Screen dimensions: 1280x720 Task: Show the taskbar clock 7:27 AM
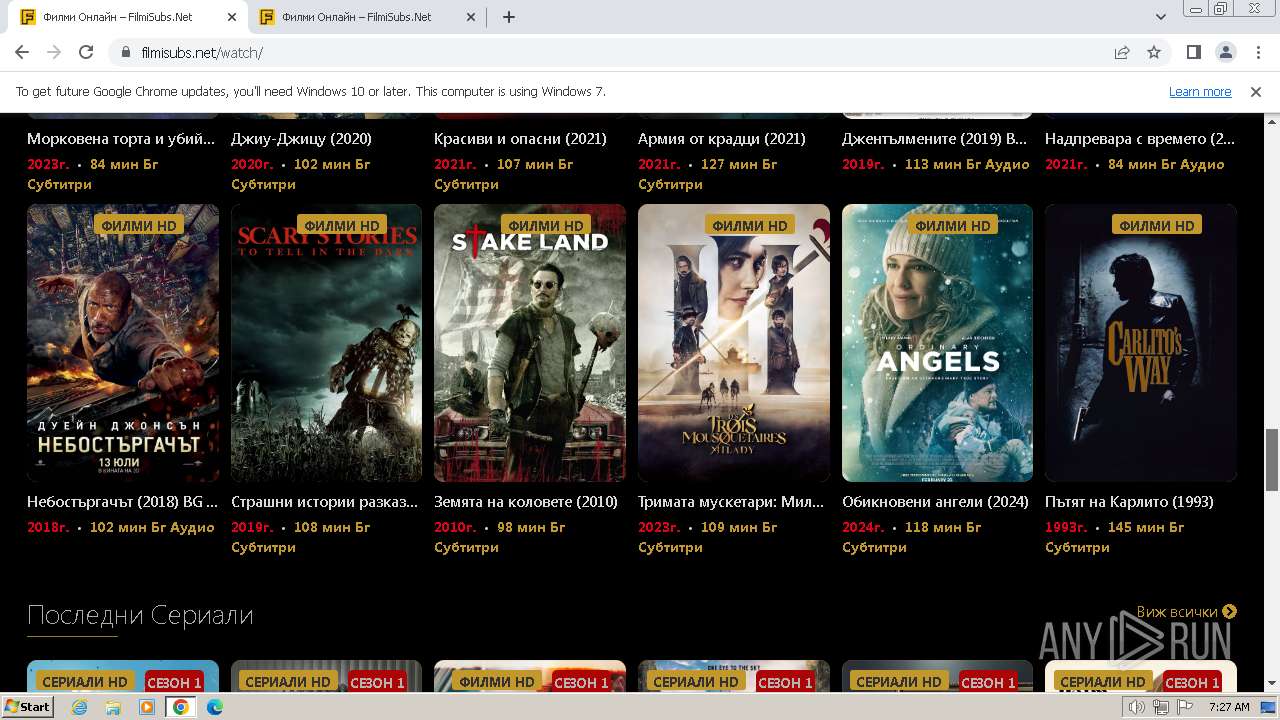pyautogui.click(x=1229, y=707)
